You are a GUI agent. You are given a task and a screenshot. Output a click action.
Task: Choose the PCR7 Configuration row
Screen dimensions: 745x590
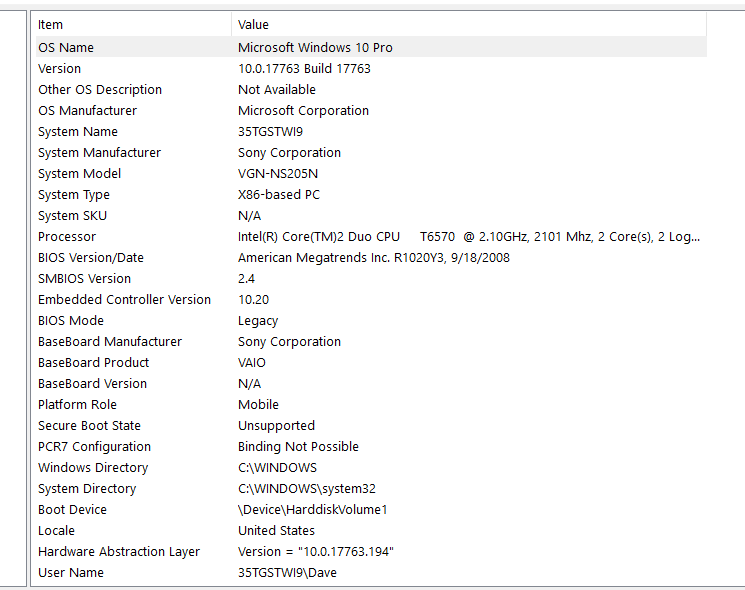(94, 446)
